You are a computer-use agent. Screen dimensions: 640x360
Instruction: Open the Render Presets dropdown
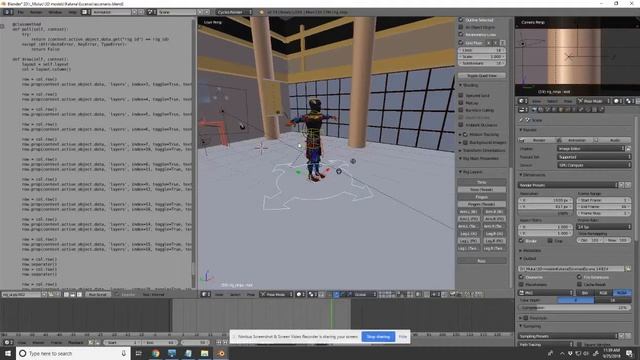[568, 185]
